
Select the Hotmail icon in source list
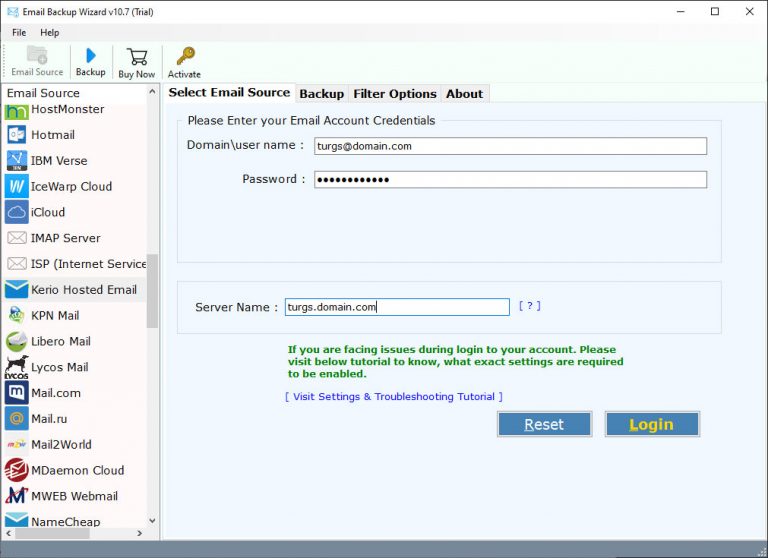click(17, 135)
